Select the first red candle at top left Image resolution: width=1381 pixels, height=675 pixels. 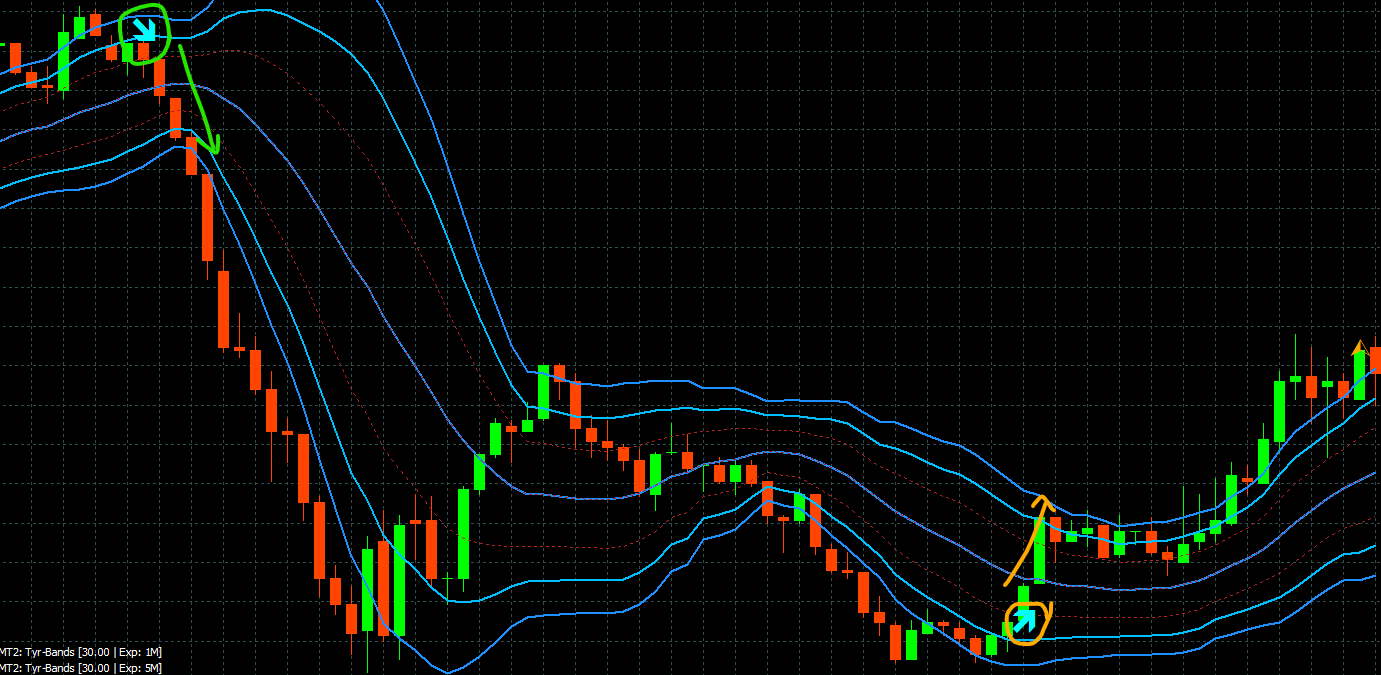pos(15,60)
